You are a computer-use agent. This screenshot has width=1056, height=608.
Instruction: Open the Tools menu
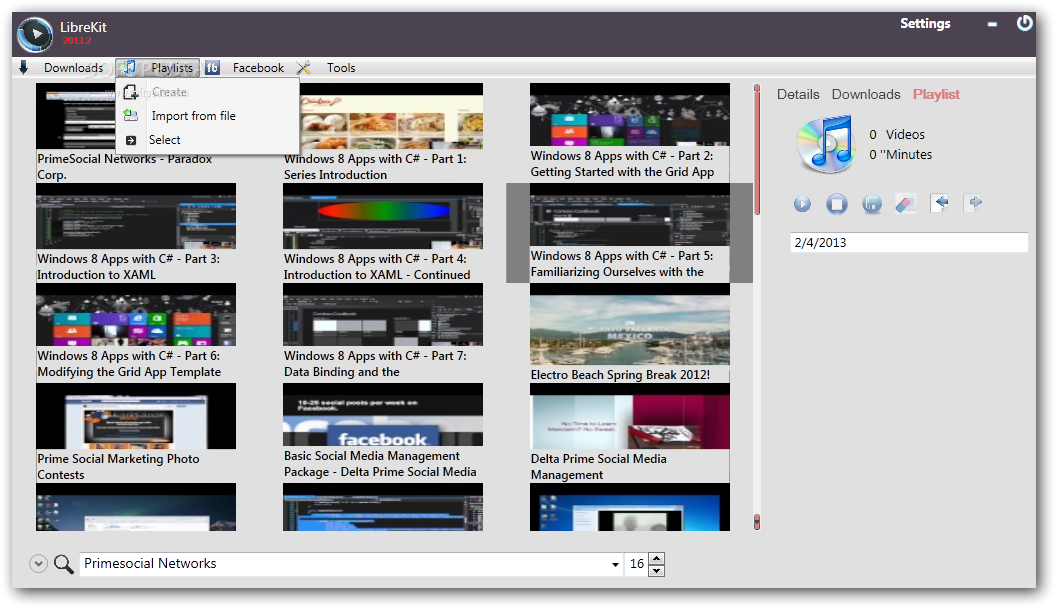coord(341,67)
